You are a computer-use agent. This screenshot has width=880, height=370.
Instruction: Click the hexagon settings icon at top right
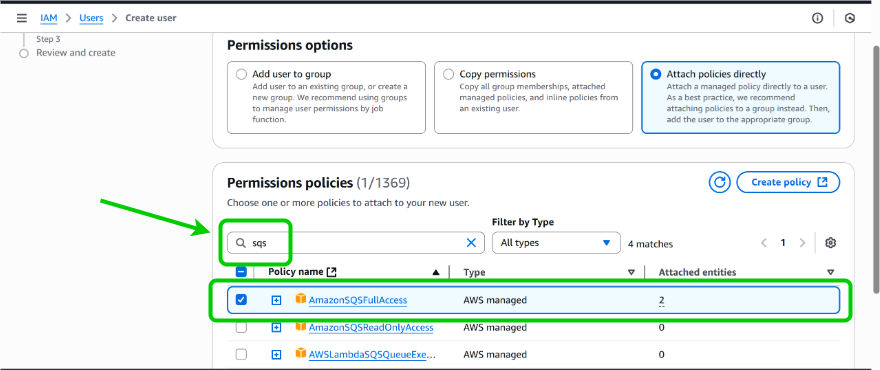[x=850, y=18]
